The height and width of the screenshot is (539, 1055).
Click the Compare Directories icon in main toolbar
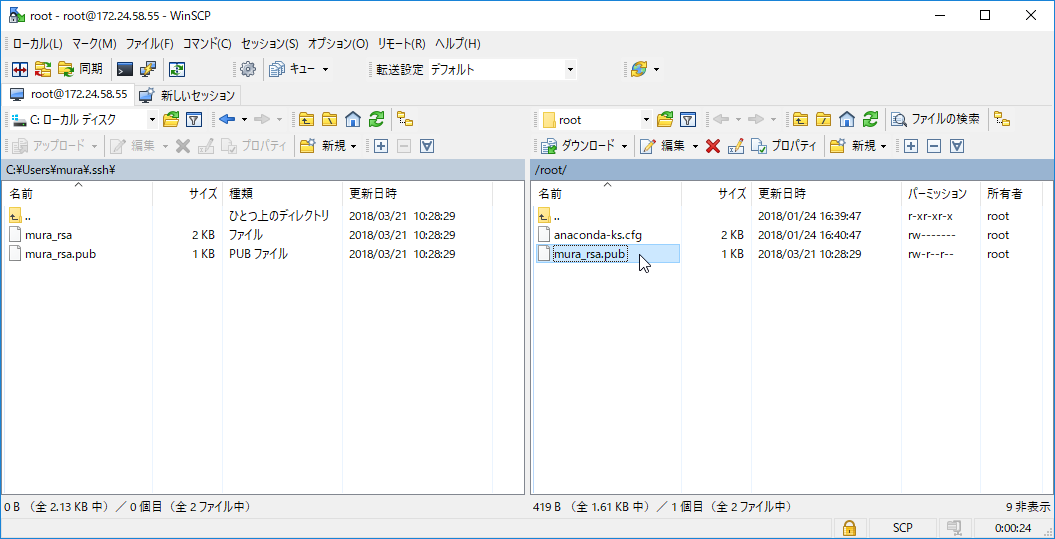(x=20, y=69)
